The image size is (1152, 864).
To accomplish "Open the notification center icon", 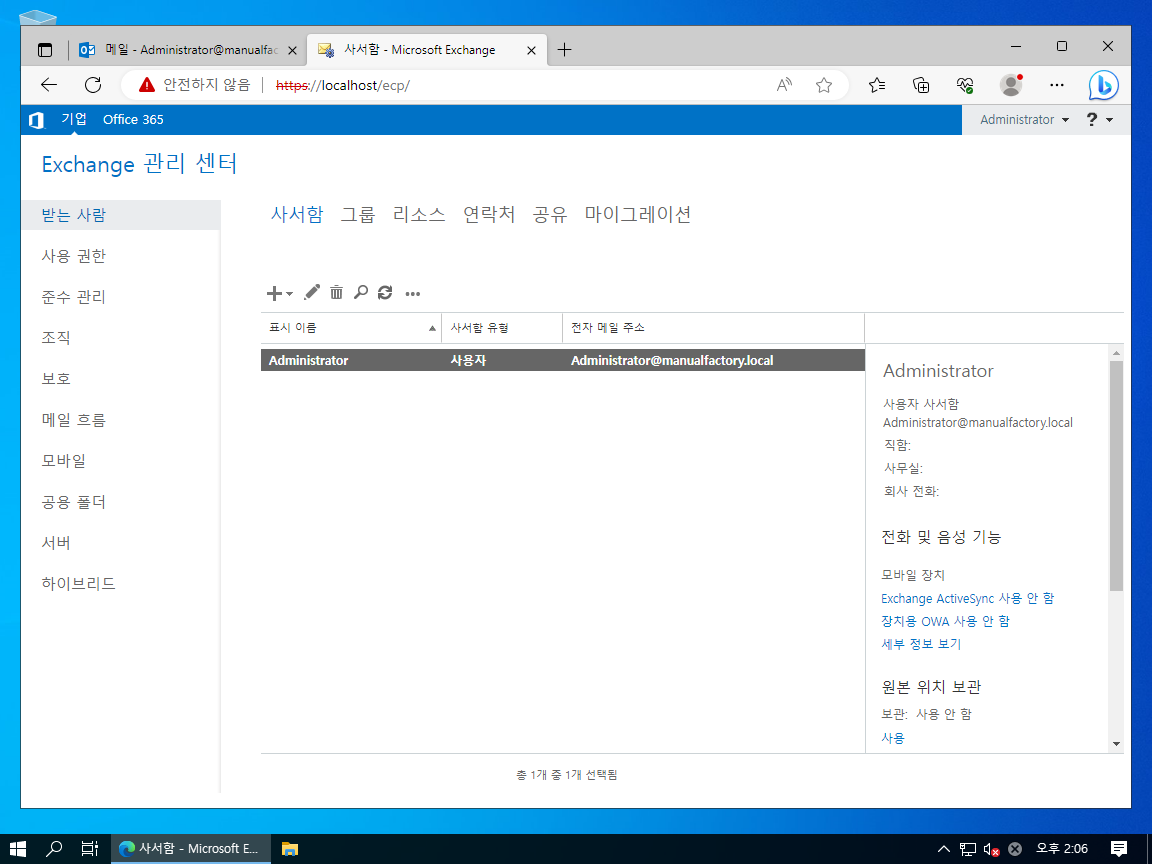I will [1119, 849].
